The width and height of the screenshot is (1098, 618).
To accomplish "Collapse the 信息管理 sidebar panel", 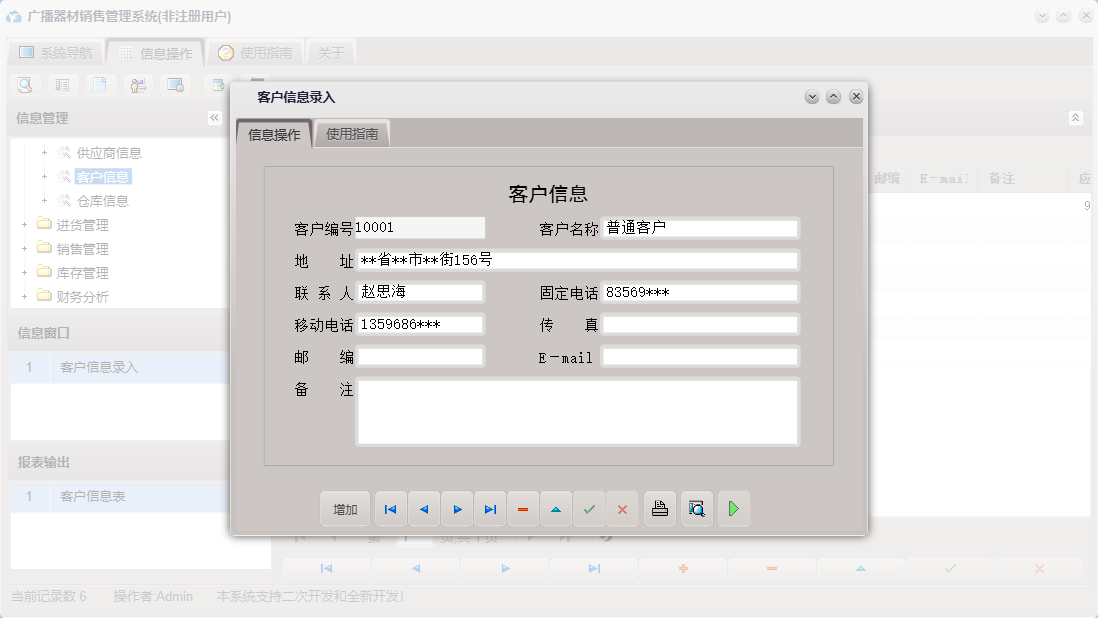I will click(214, 117).
